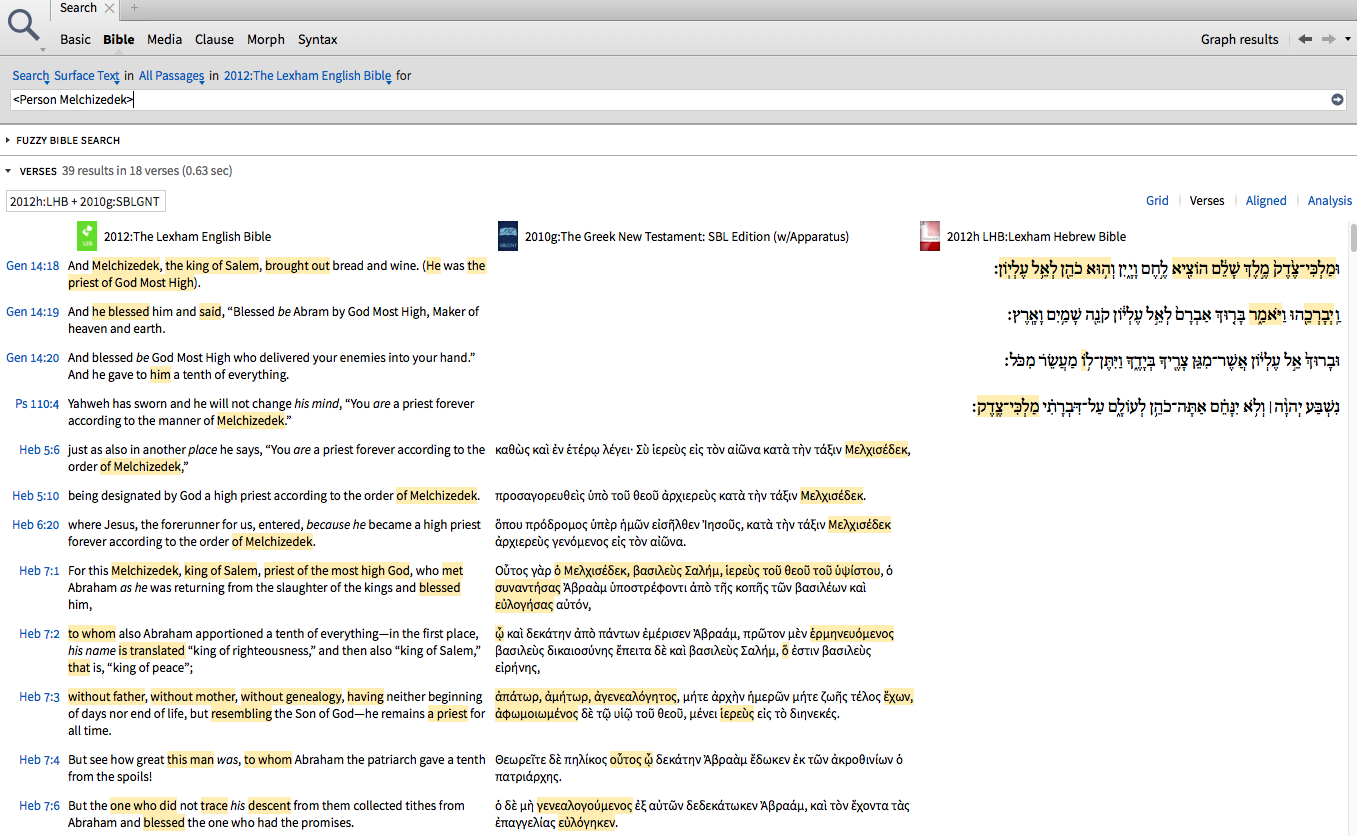
Task: Click the Lexham Hebrew Bible icon
Action: (930, 237)
